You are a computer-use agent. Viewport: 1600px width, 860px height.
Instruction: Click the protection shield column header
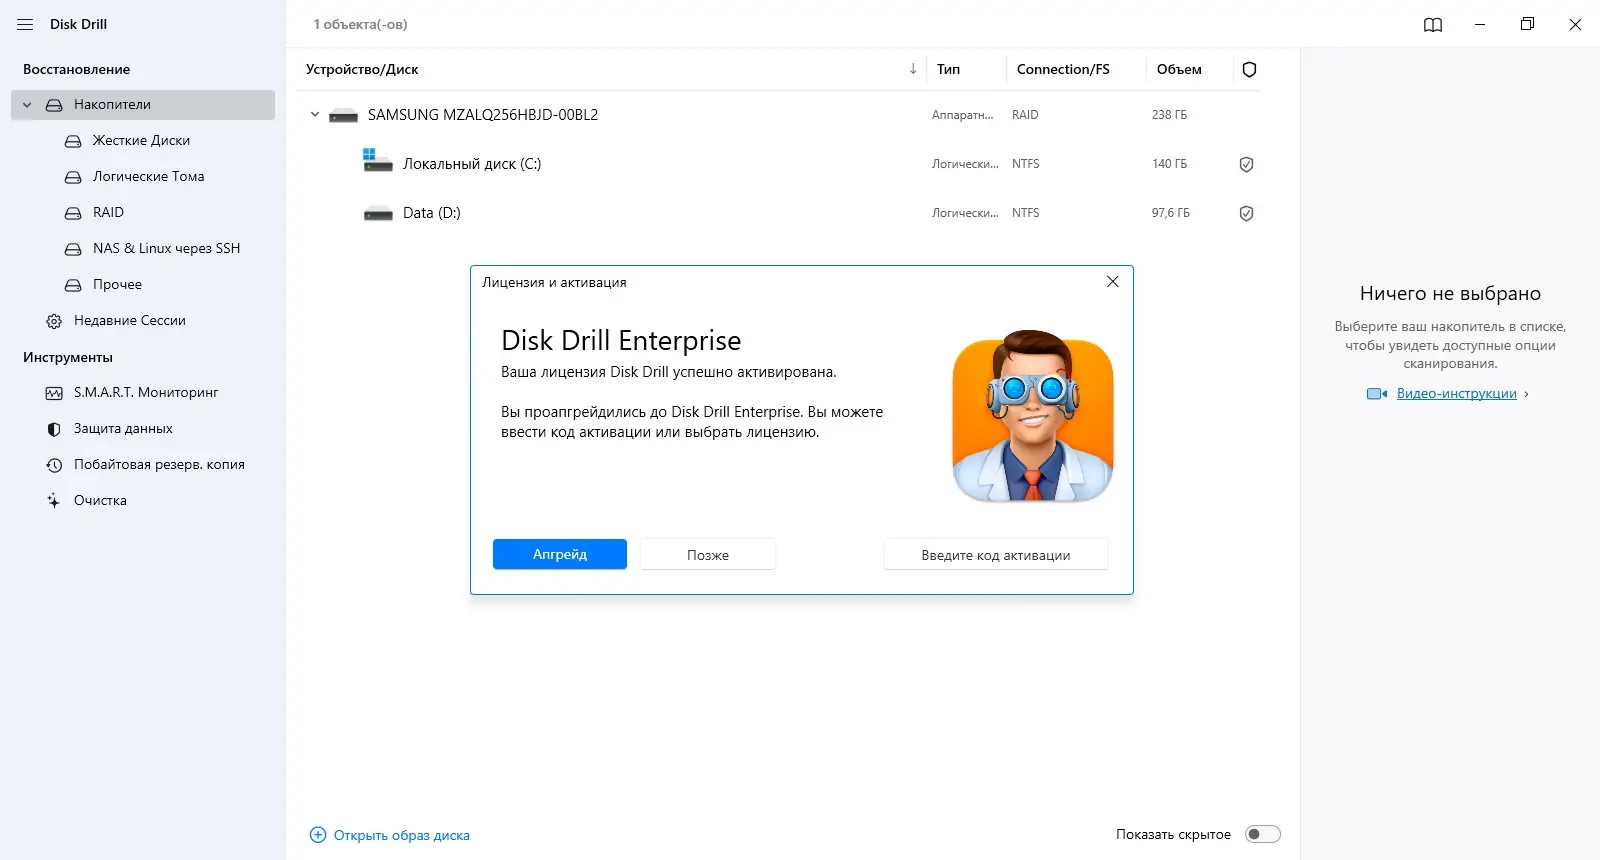point(1249,70)
